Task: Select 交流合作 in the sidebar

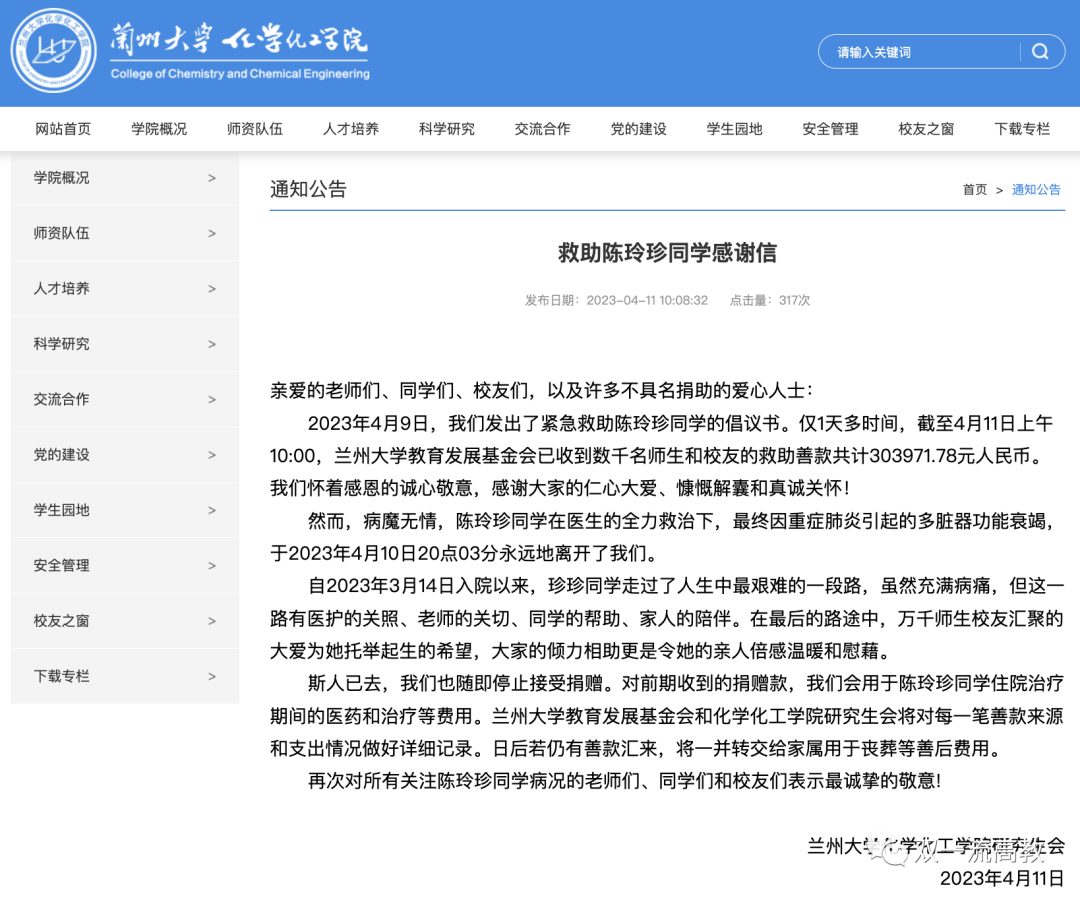Action: click(x=125, y=399)
